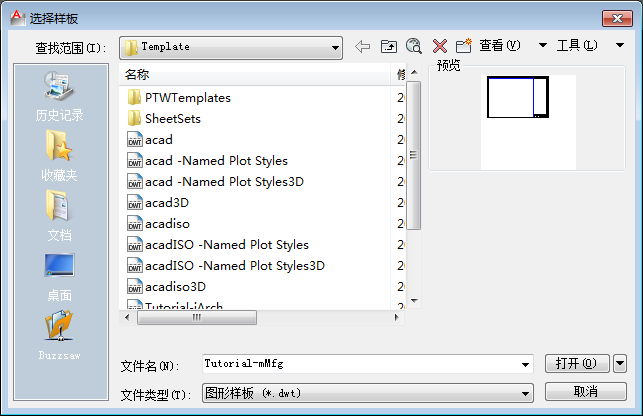Screen dimensions: 643x416
Task: Open the dropdown arrow beside 打开
Action: point(620,363)
